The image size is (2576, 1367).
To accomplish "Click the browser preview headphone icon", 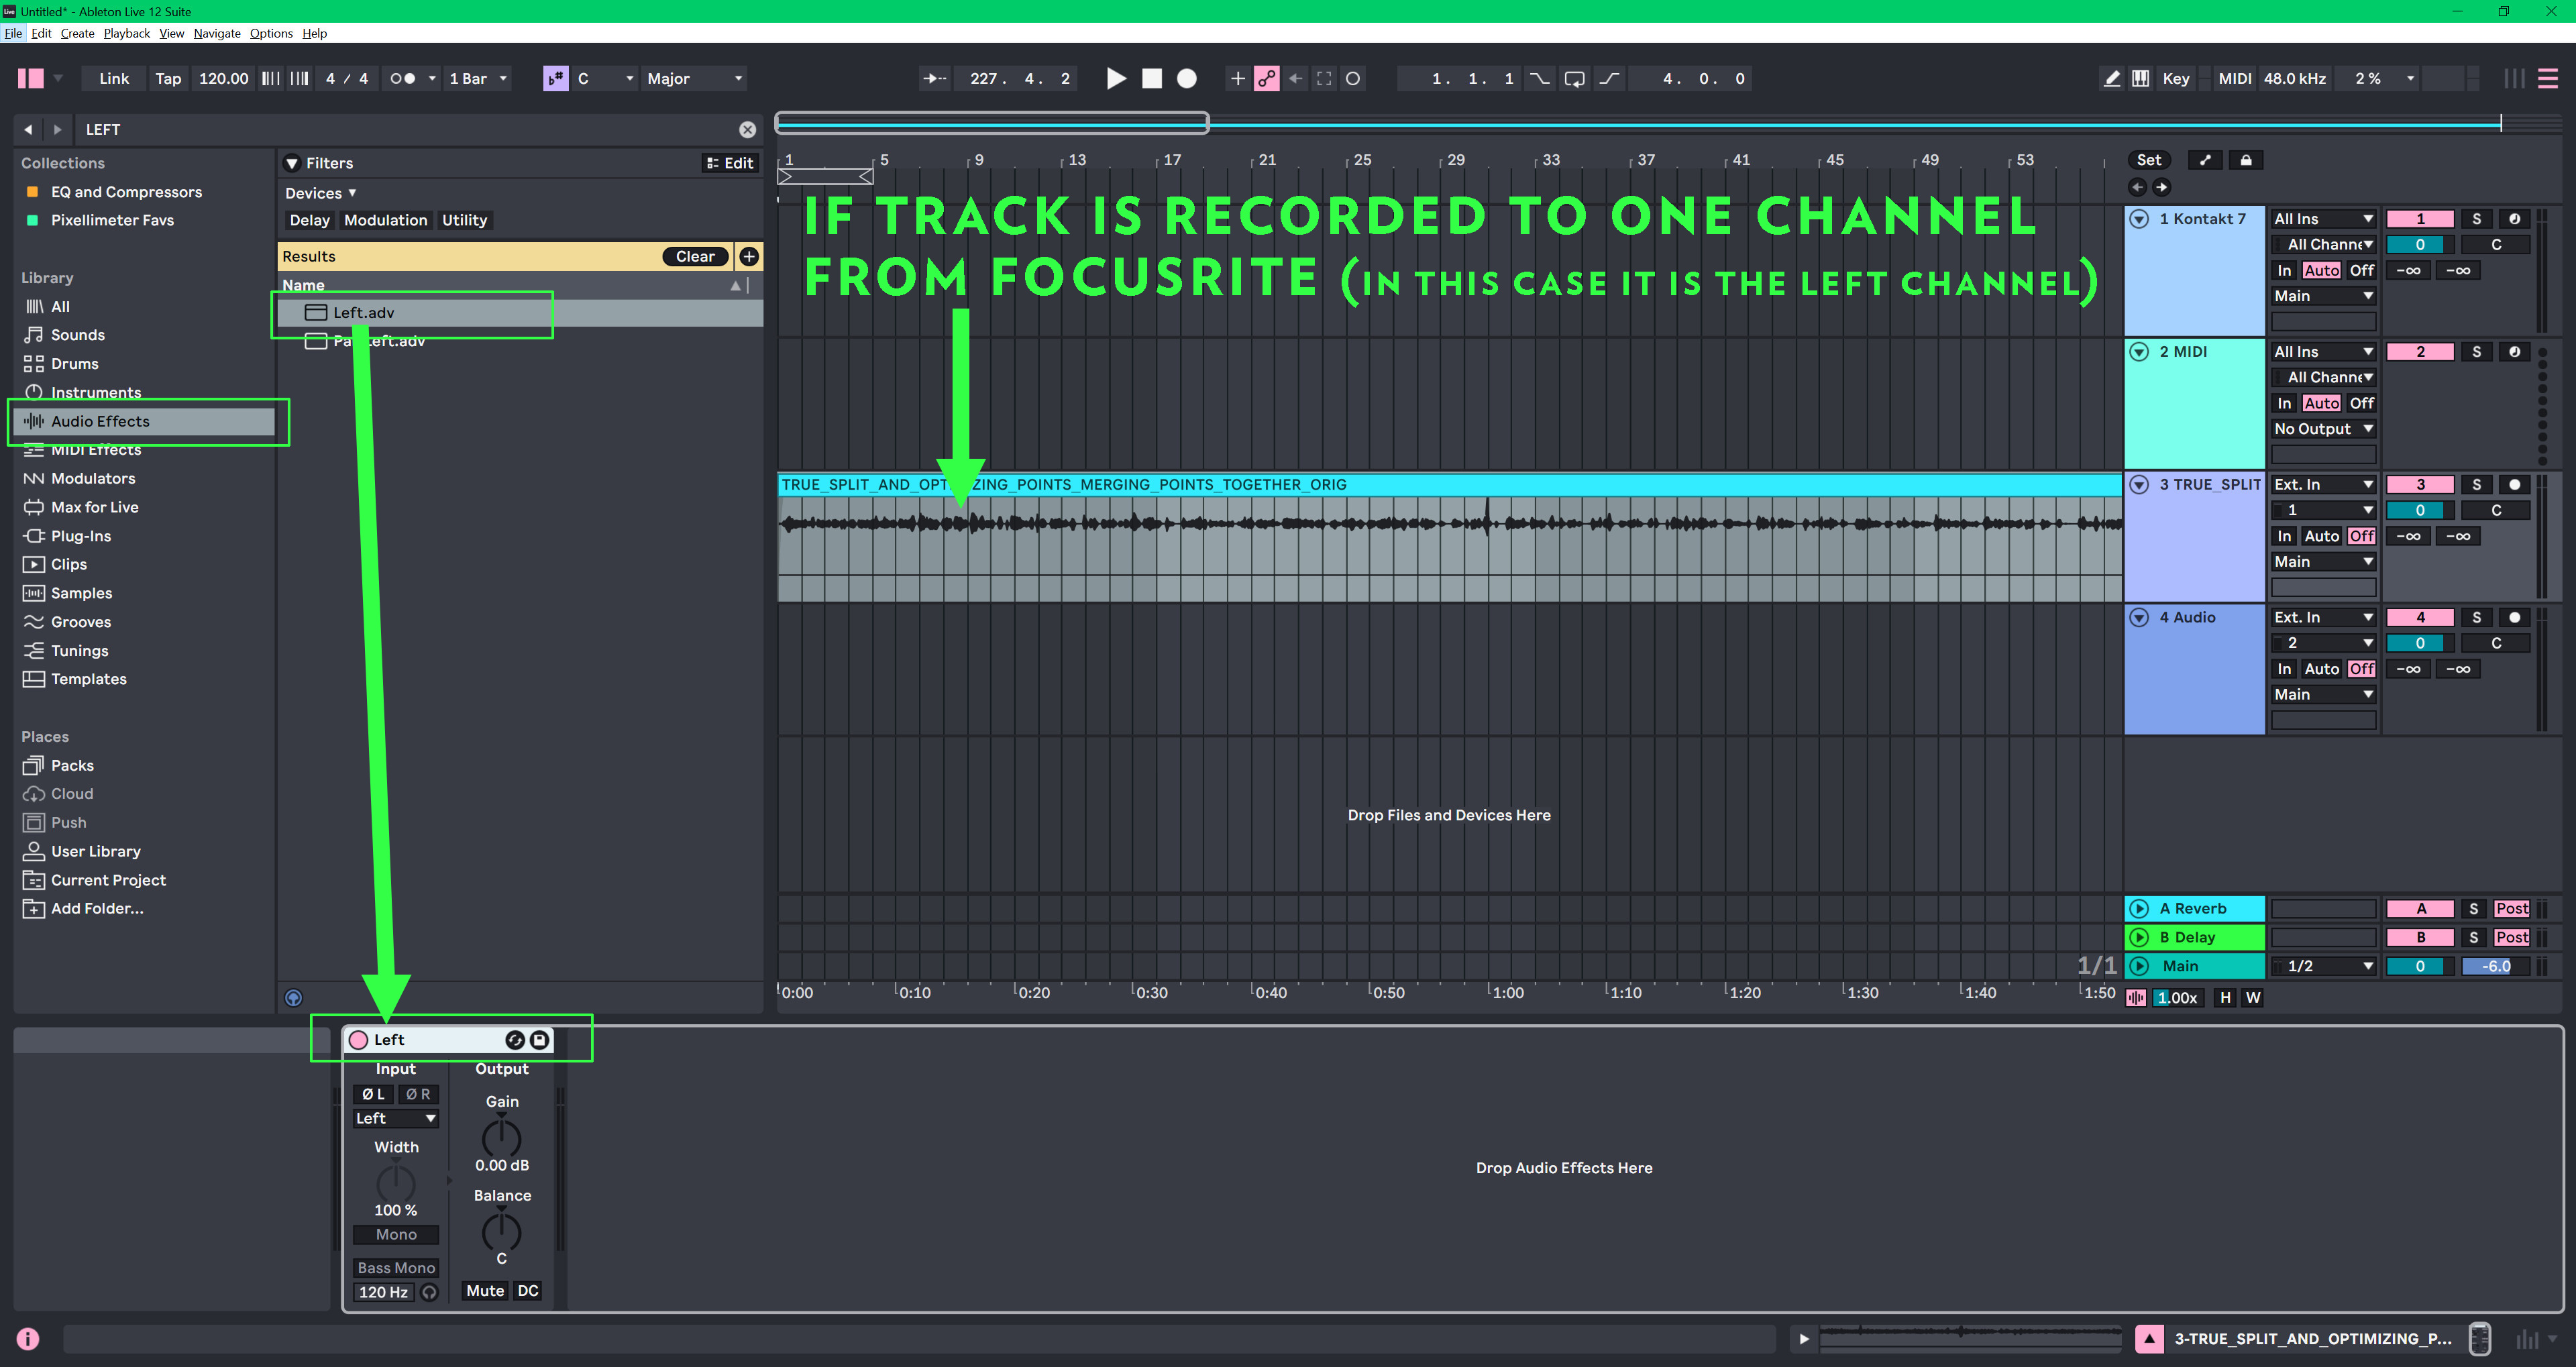I will pos(293,997).
